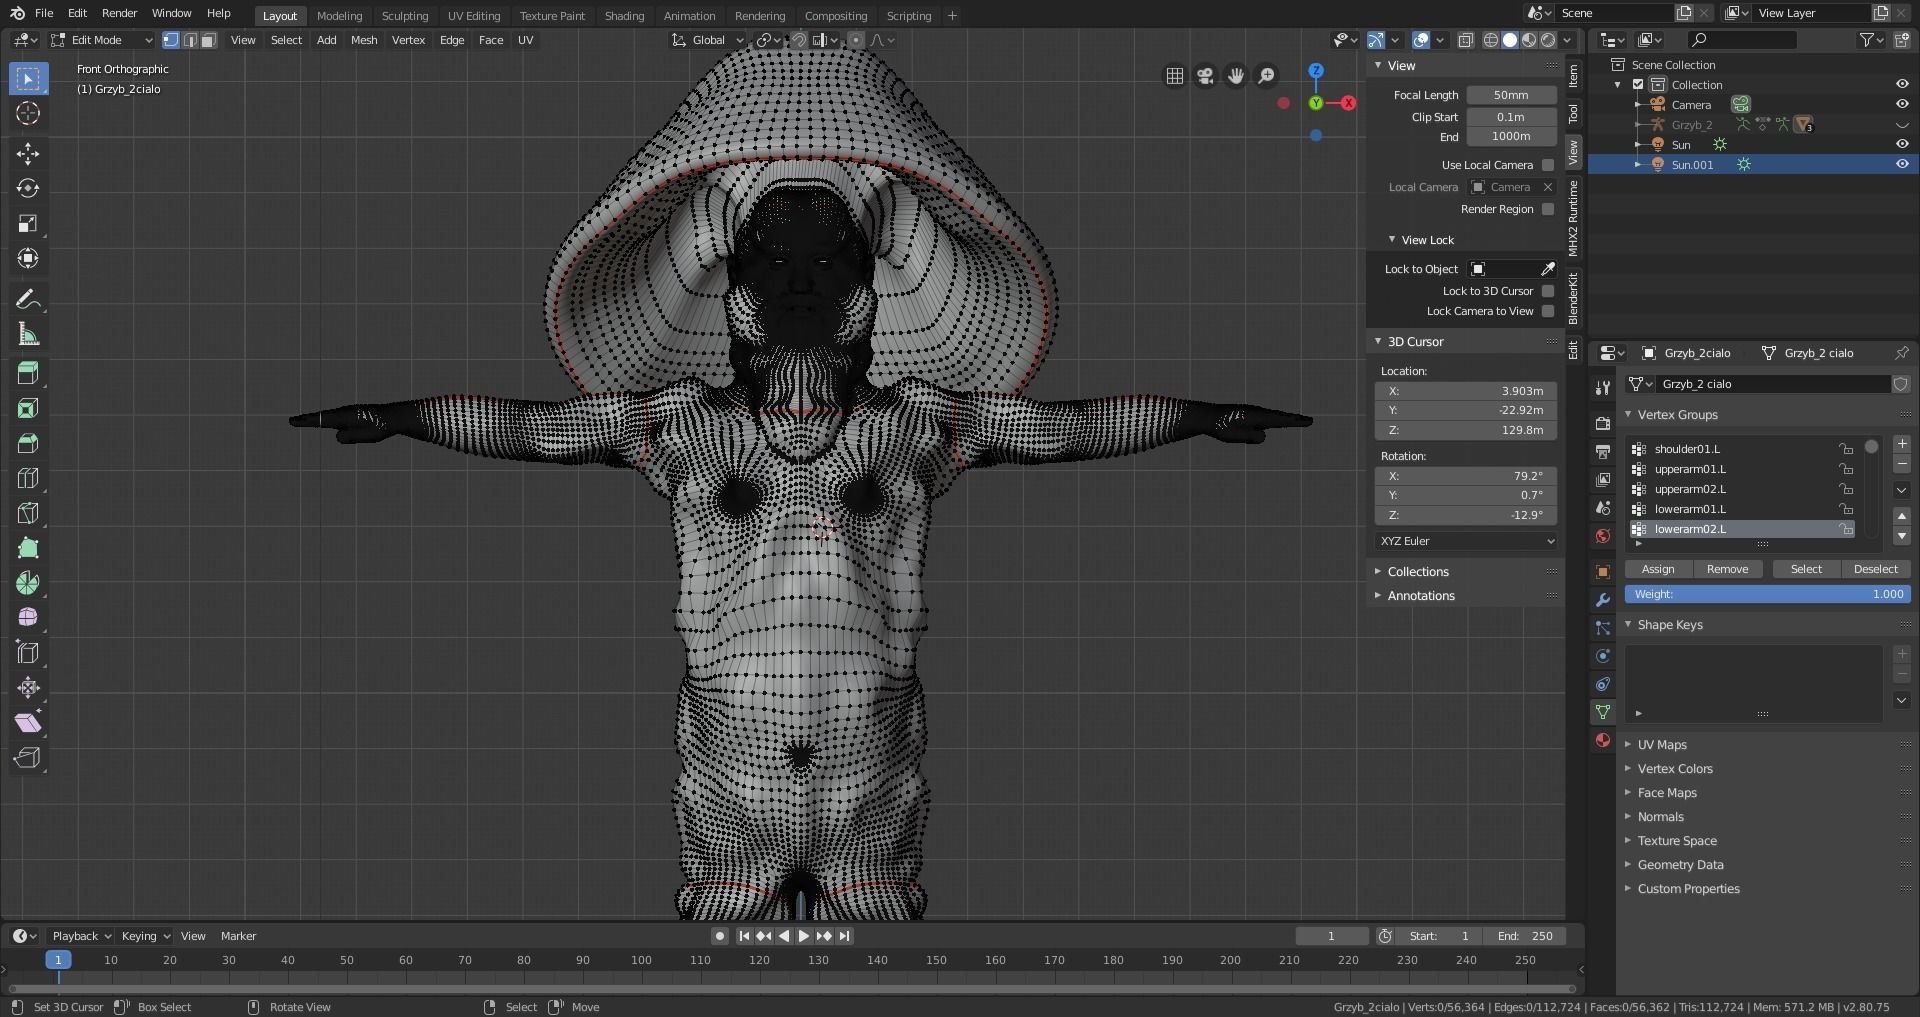Hide the Camera object in outliner
The height and width of the screenshot is (1017, 1920).
click(x=1902, y=104)
